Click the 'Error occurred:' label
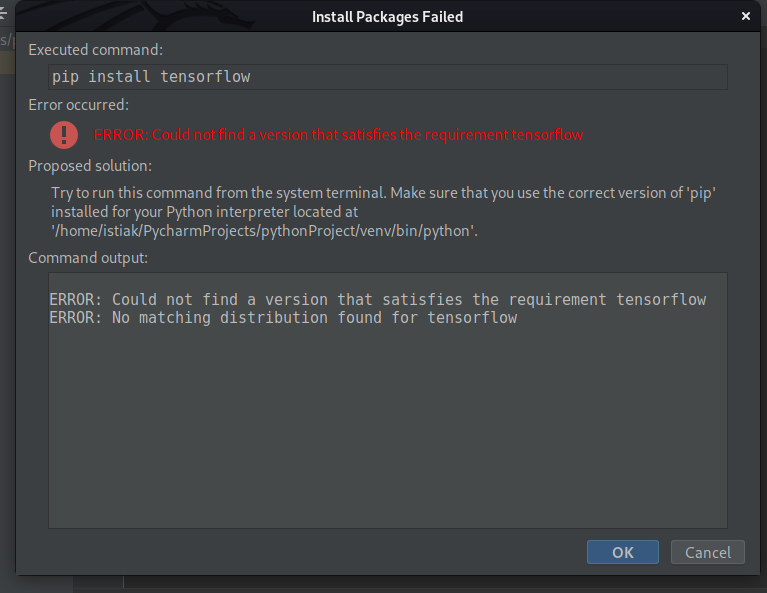Screen dimensions: 767x593 (x=79, y=105)
